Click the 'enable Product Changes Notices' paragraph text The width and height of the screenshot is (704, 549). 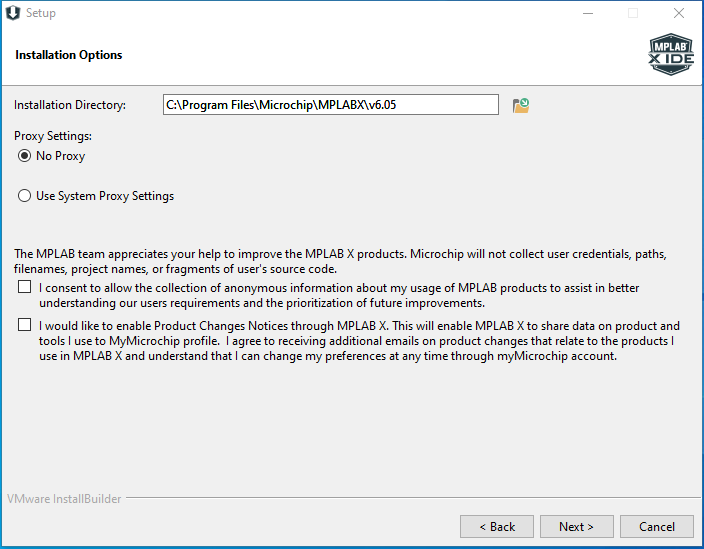point(359,341)
